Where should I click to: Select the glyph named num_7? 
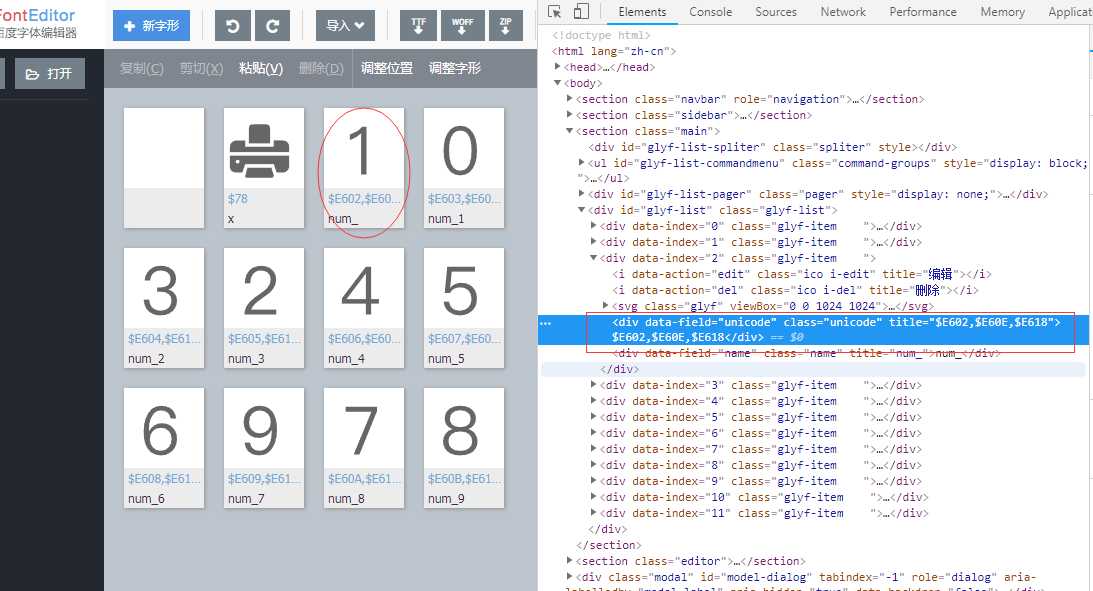263,447
